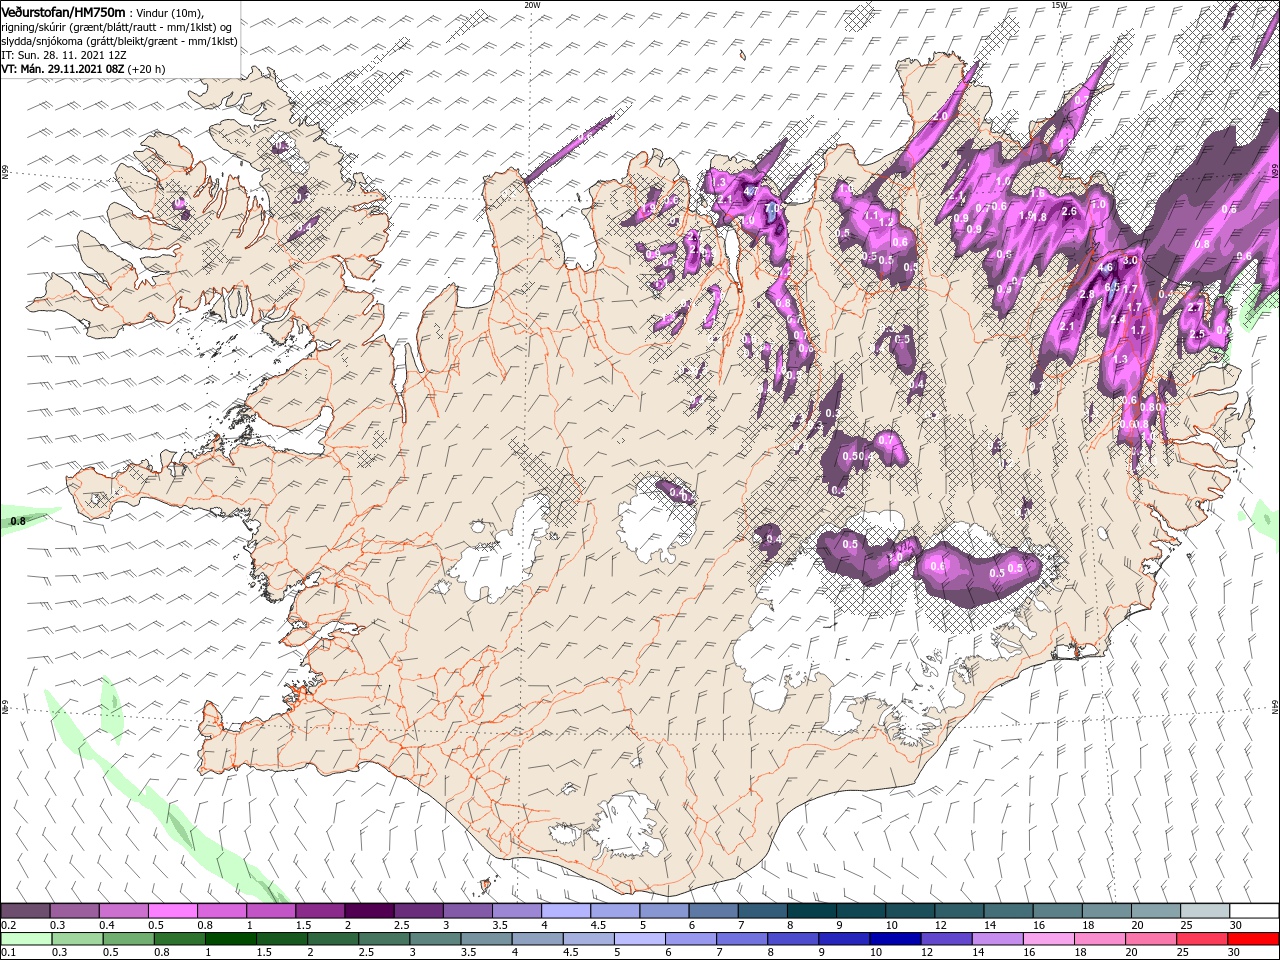Click the '(+20 h)' forecast offset text

tap(146, 69)
